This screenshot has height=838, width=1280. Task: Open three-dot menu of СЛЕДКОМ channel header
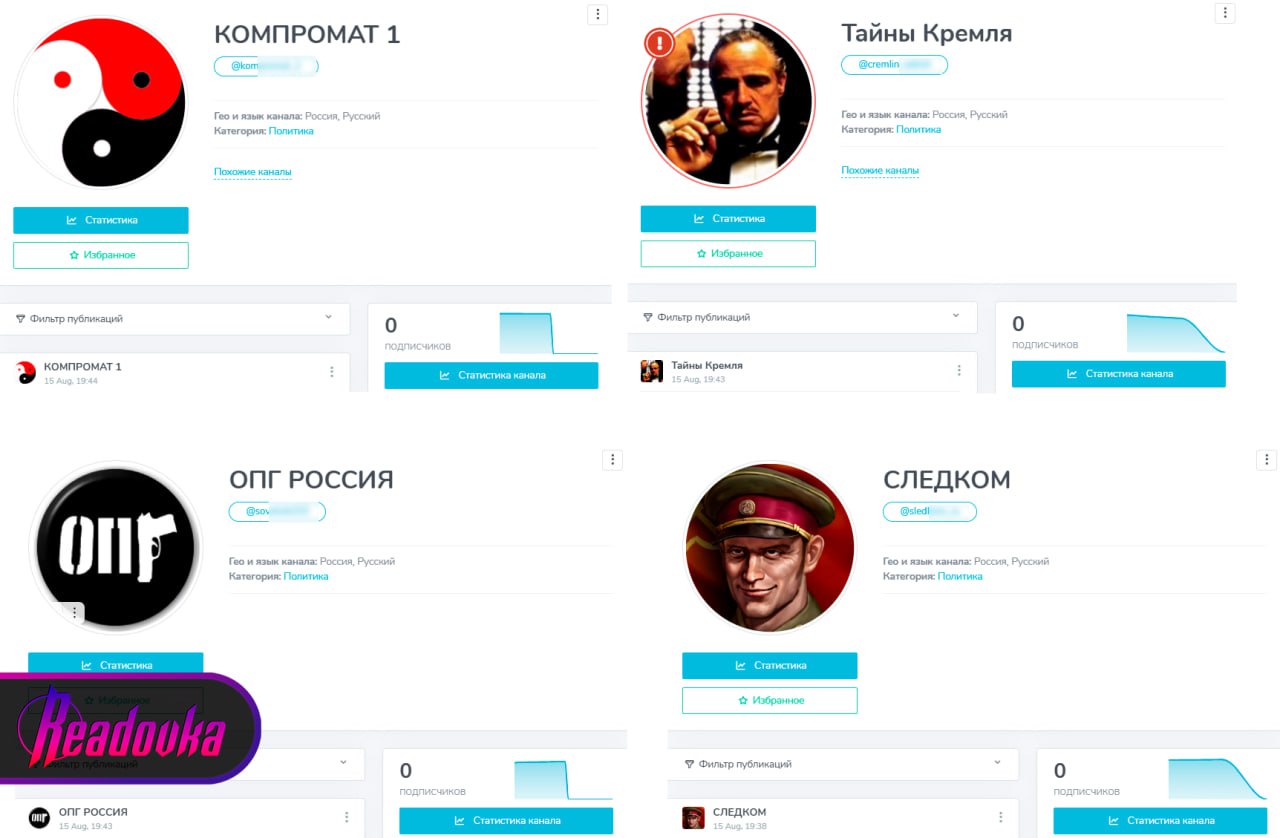(1267, 460)
